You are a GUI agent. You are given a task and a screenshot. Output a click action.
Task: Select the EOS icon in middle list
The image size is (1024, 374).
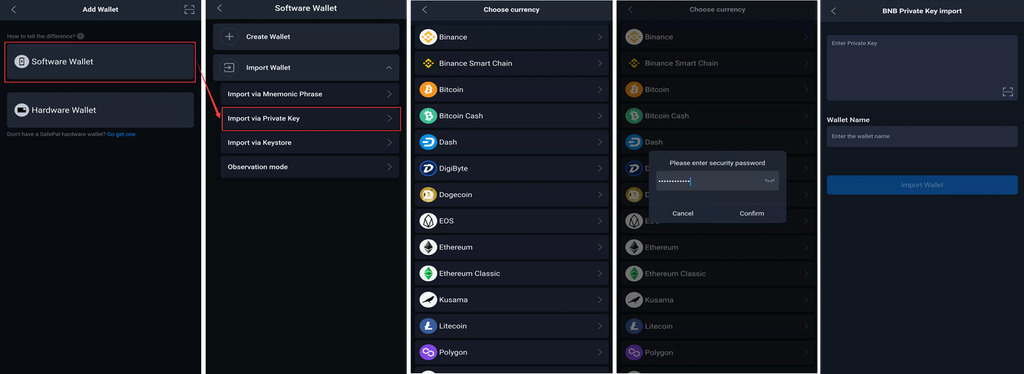428,221
